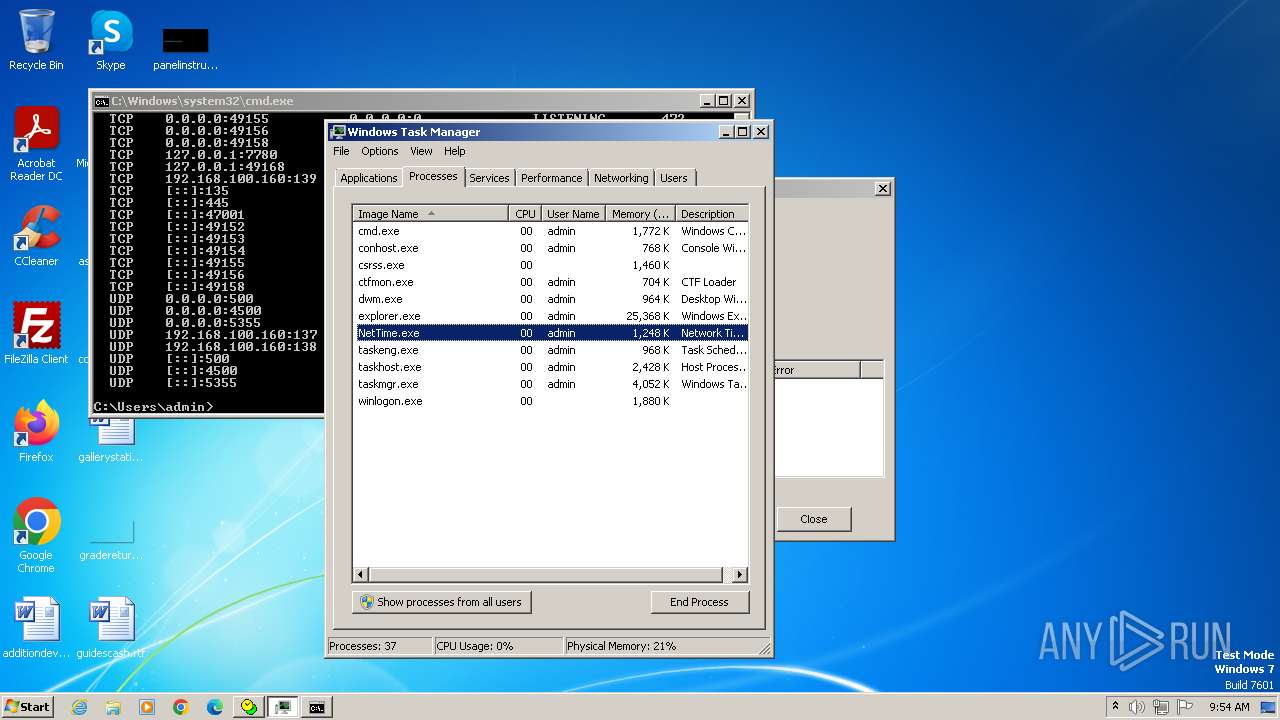Select the taskmgr.exe process row
The image size is (1280, 720).
[x=551, y=384]
